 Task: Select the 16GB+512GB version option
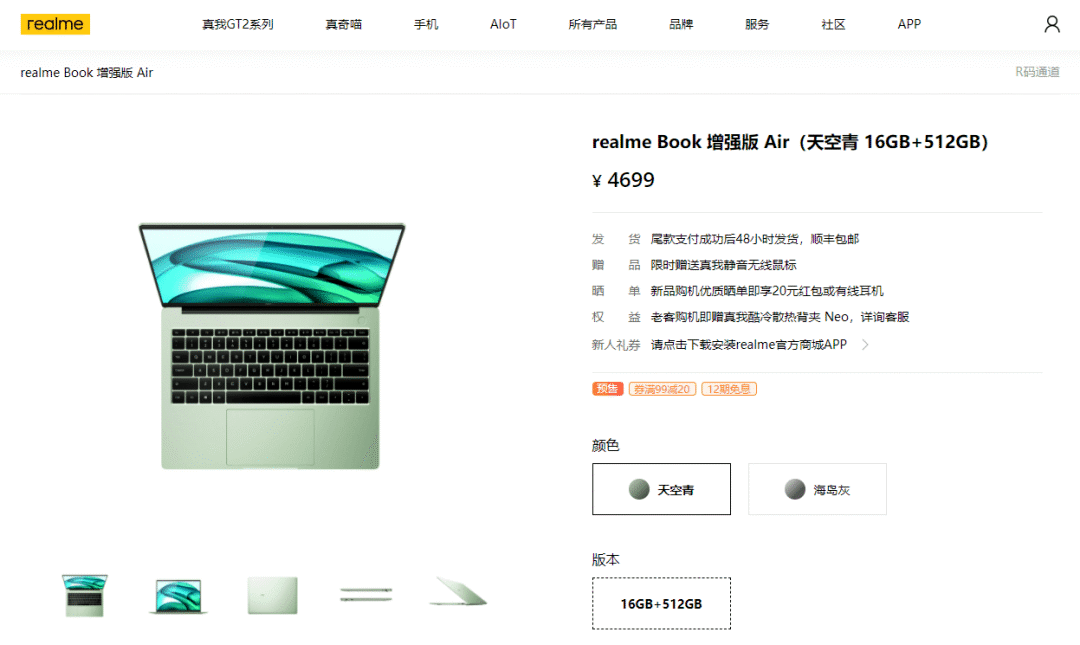(661, 604)
